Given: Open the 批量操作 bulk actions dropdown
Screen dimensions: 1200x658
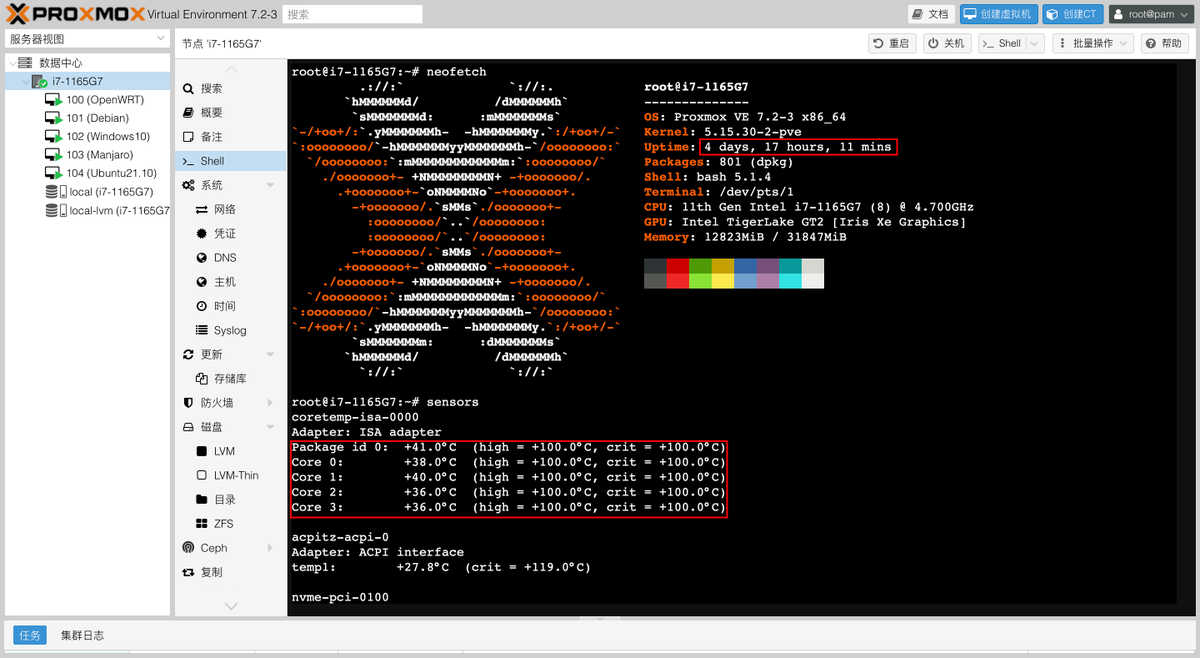Looking at the screenshot, I should 1092,43.
